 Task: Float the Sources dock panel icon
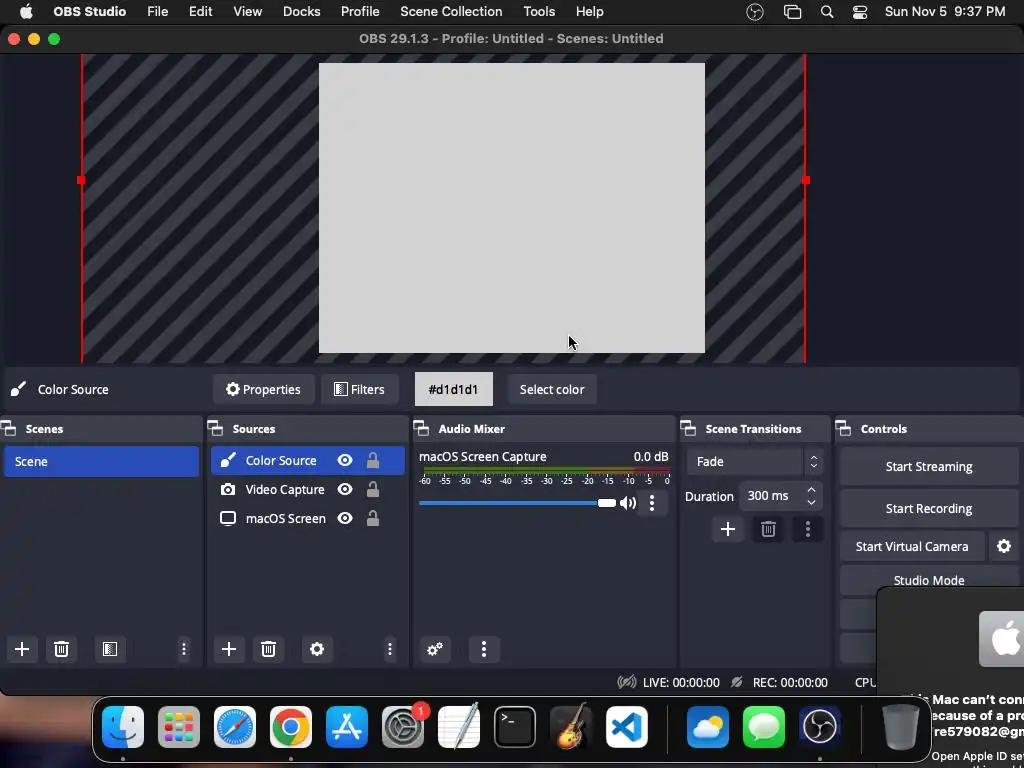pyautogui.click(x=216, y=429)
